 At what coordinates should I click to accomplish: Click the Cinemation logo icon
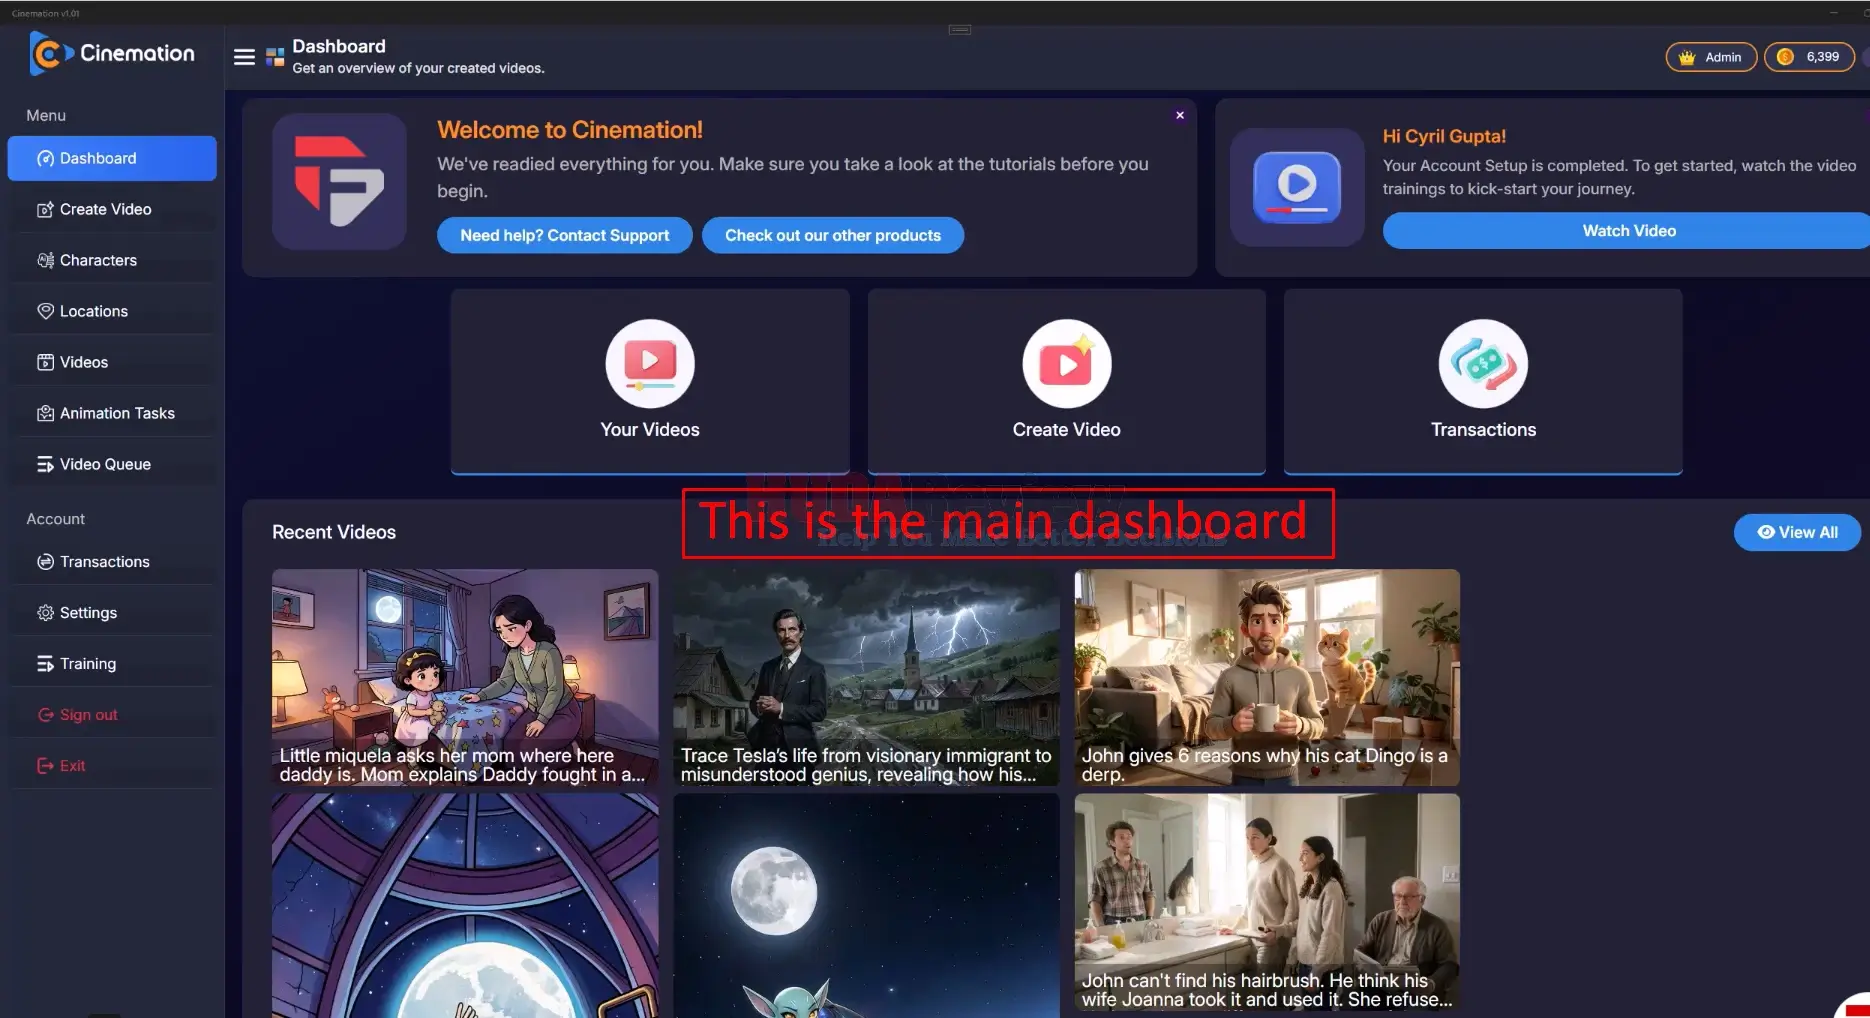[50, 54]
